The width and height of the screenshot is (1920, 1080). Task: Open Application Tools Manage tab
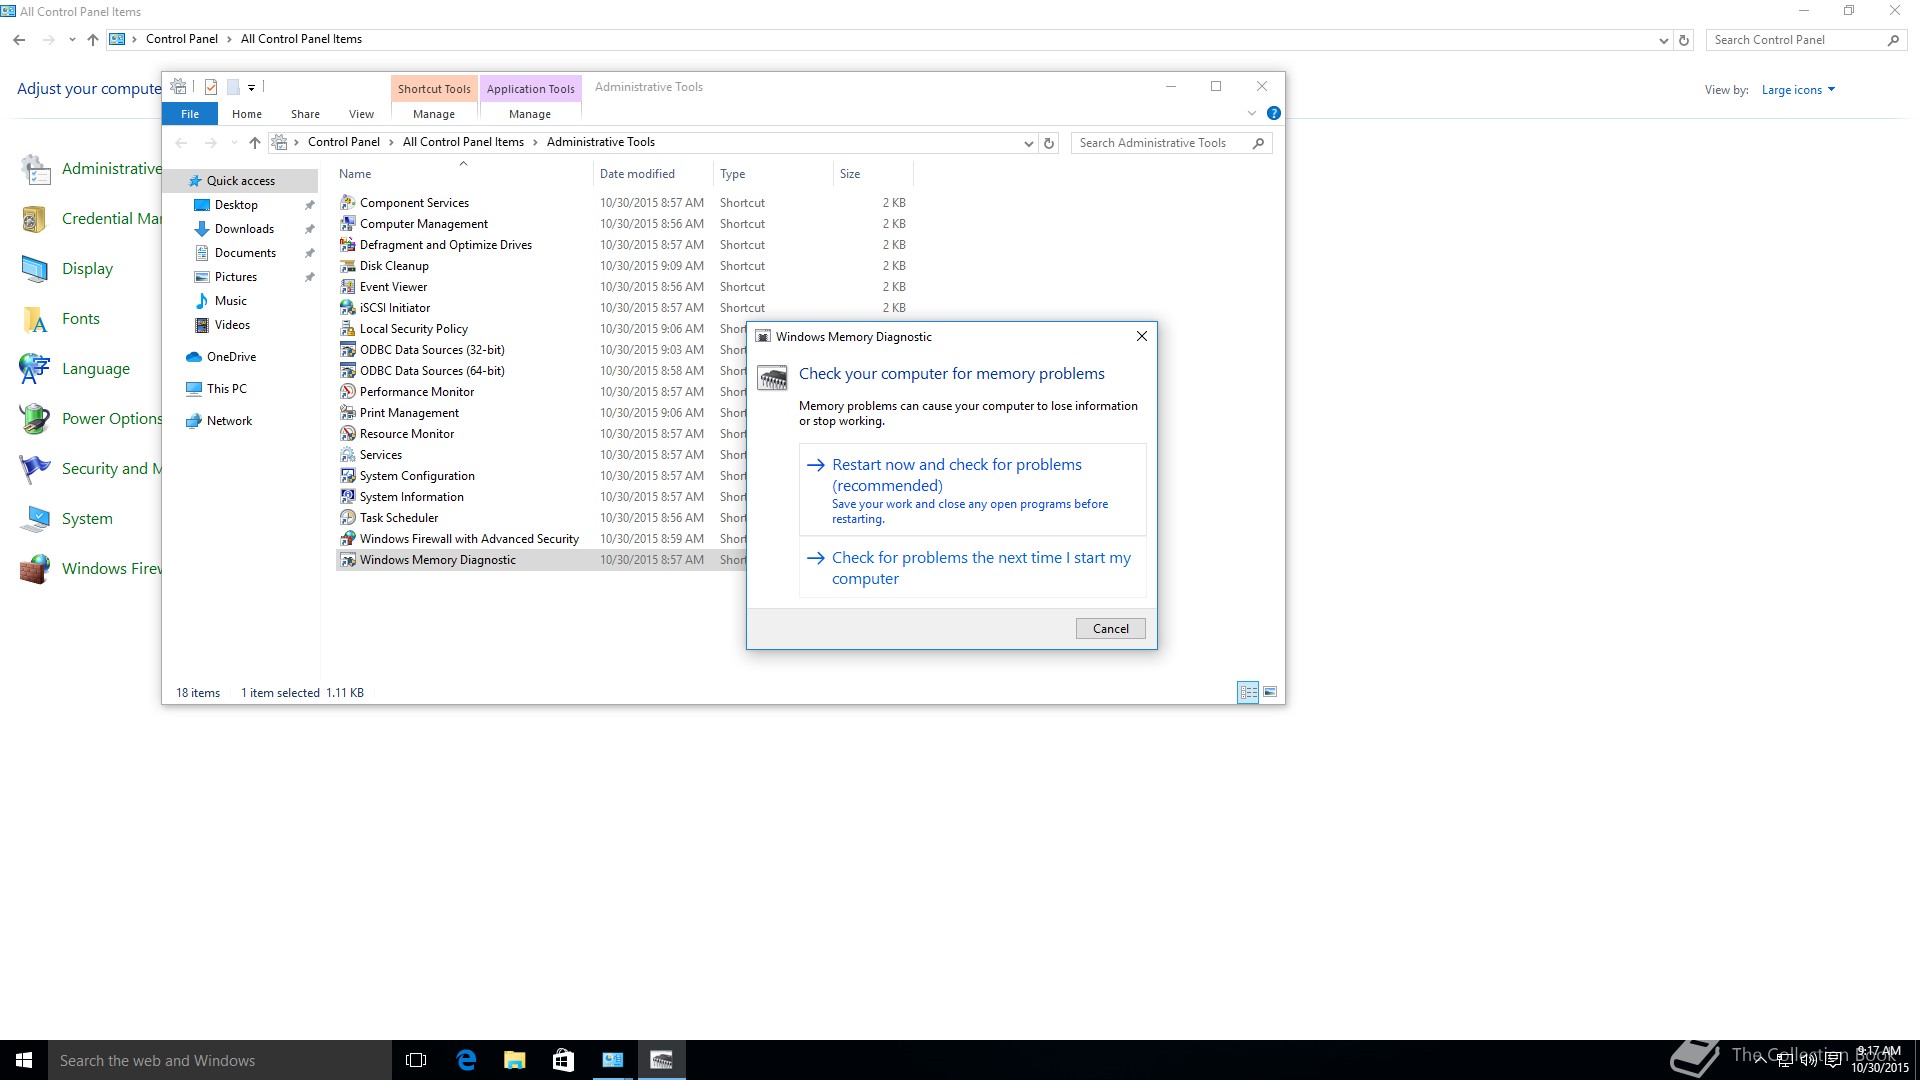click(530, 114)
